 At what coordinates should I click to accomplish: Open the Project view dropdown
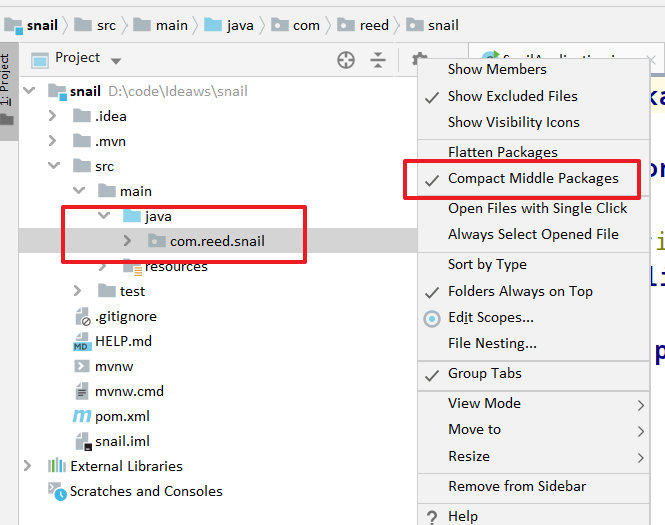tap(116, 60)
